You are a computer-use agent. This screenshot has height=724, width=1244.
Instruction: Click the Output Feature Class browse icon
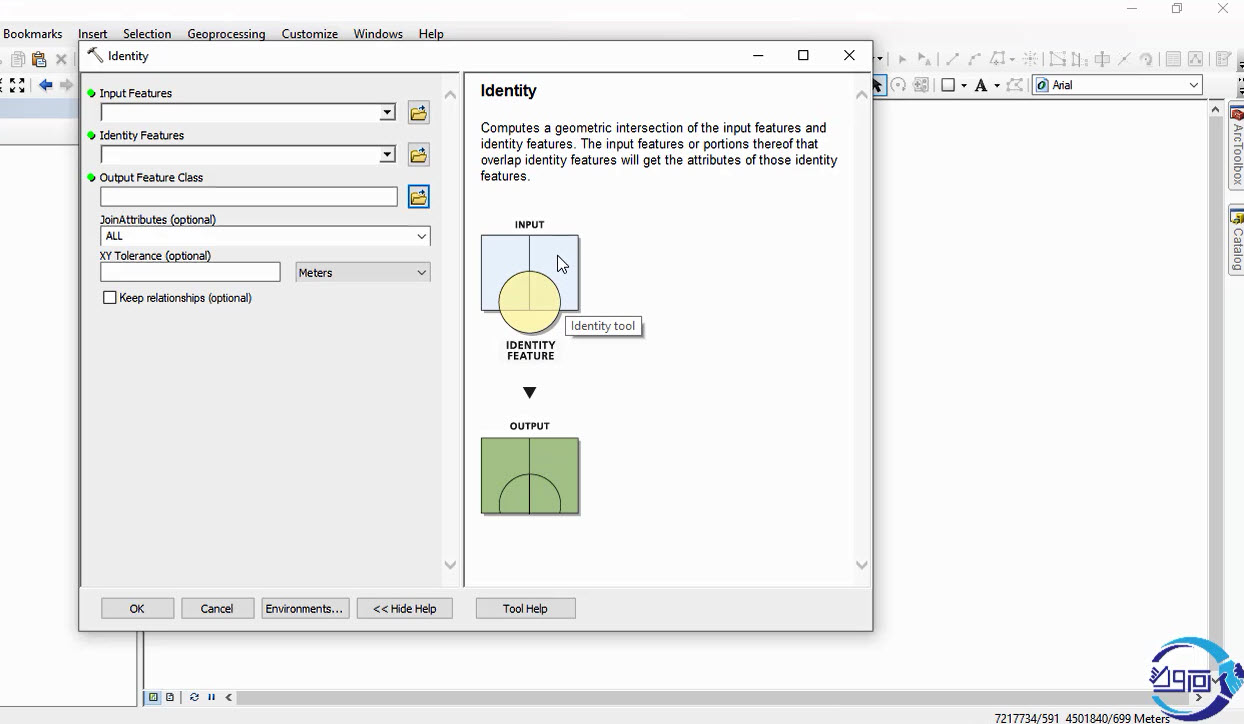pos(418,197)
